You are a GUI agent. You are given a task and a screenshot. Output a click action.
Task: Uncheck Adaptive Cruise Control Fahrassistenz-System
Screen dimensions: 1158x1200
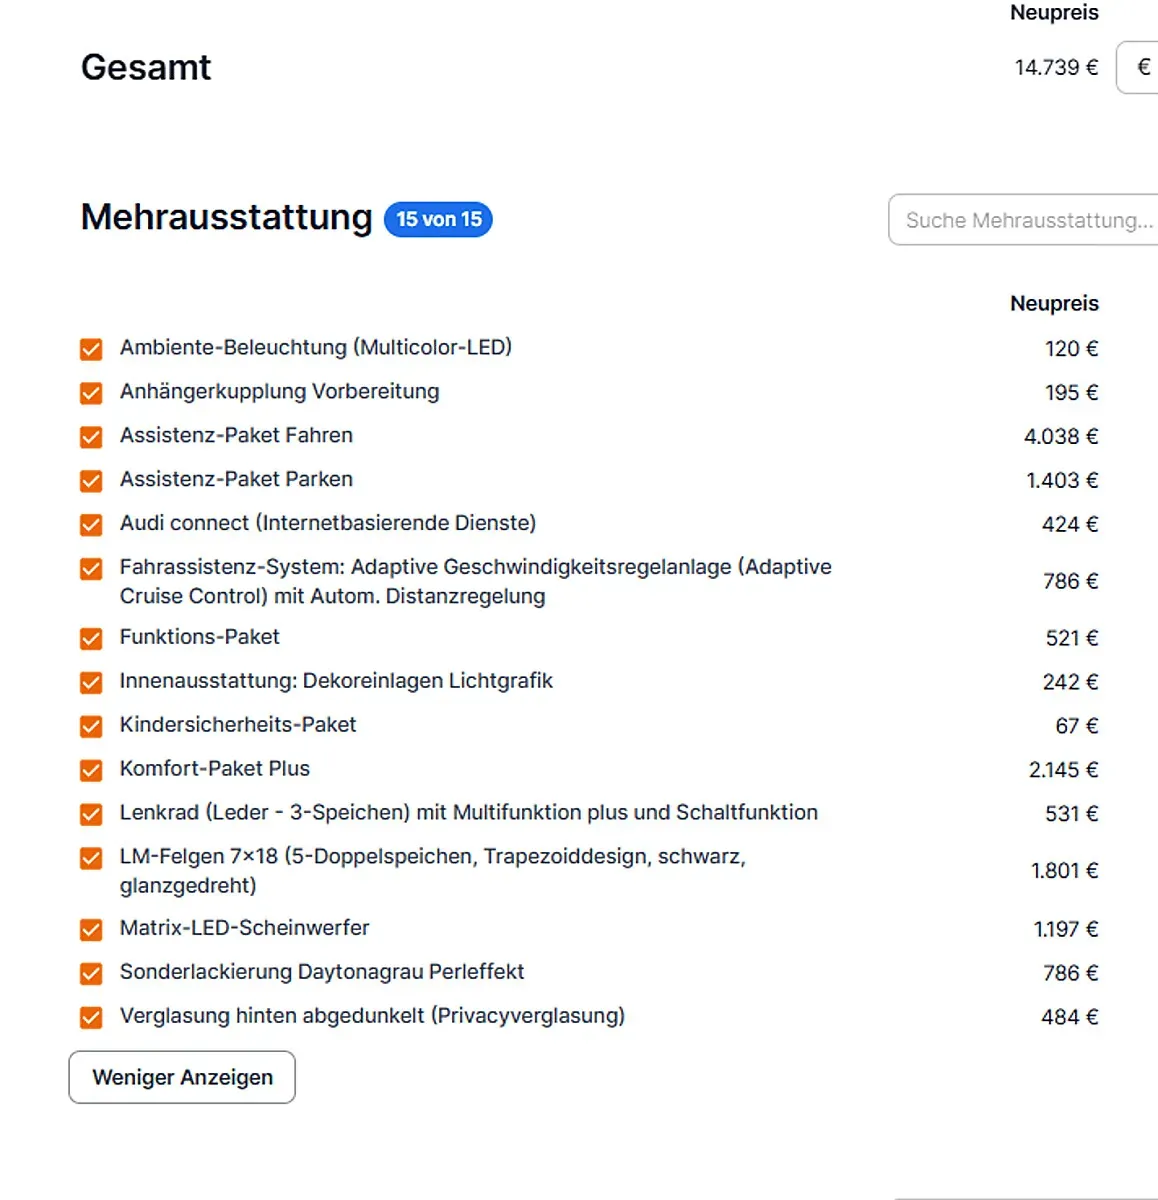pyautogui.click(x=91, y=569)
